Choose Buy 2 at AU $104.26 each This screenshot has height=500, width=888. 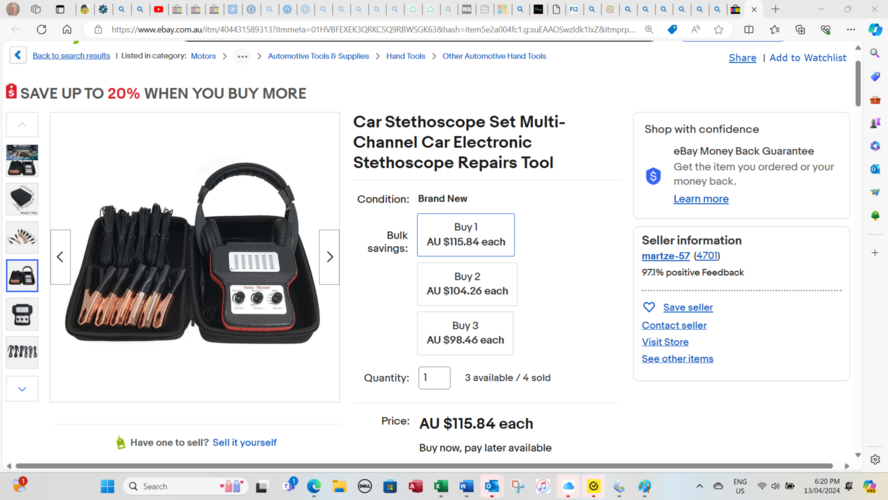click(467, 284)
